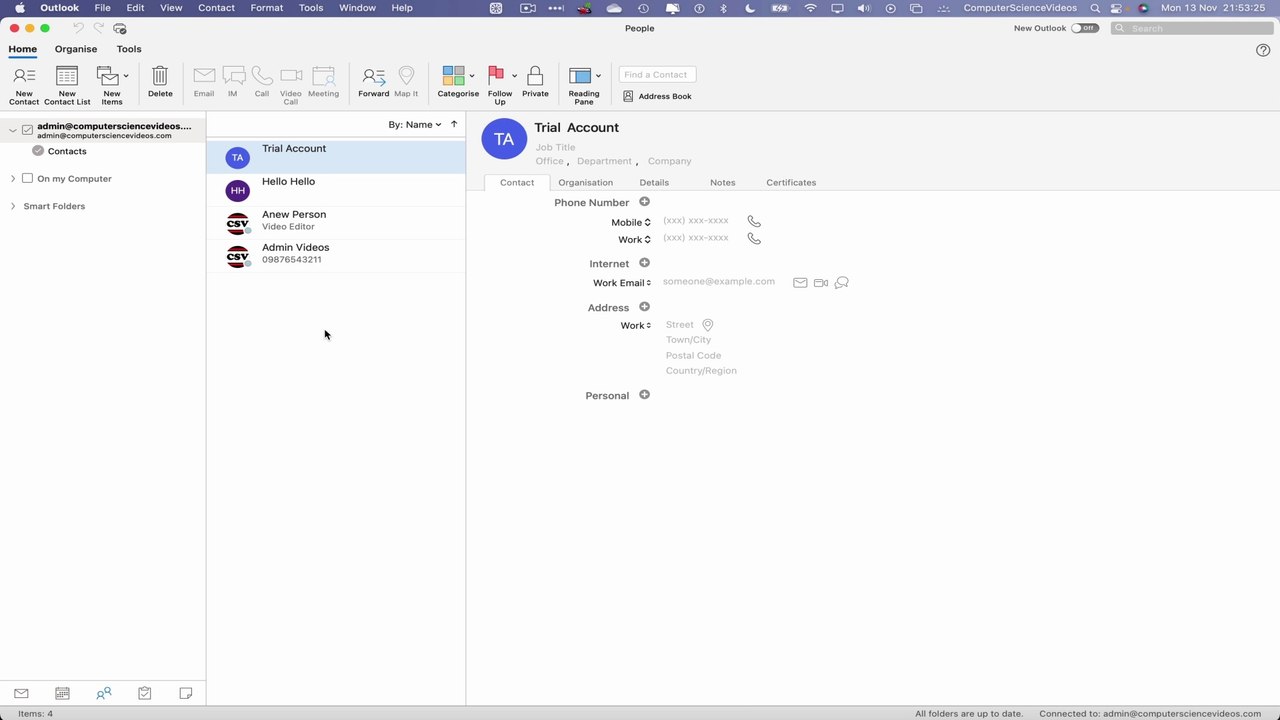Toggle the New Outlook switch
The height and width of the screenshot is (720, 1280).
(x=1084, y=28)
